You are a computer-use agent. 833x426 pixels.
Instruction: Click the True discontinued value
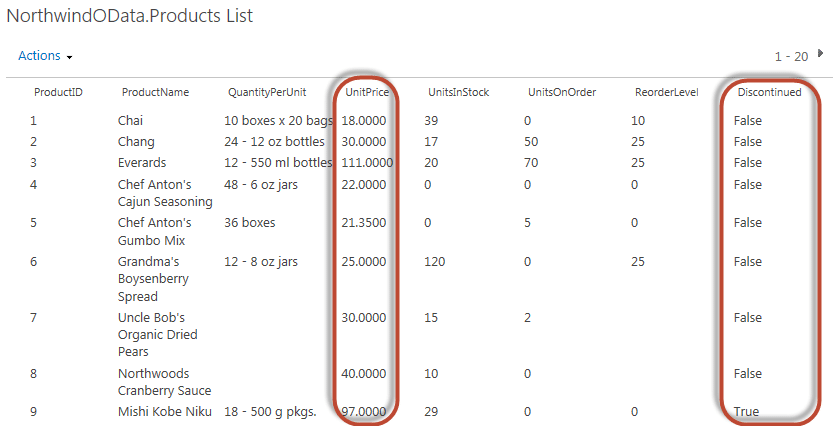(746, 412)
